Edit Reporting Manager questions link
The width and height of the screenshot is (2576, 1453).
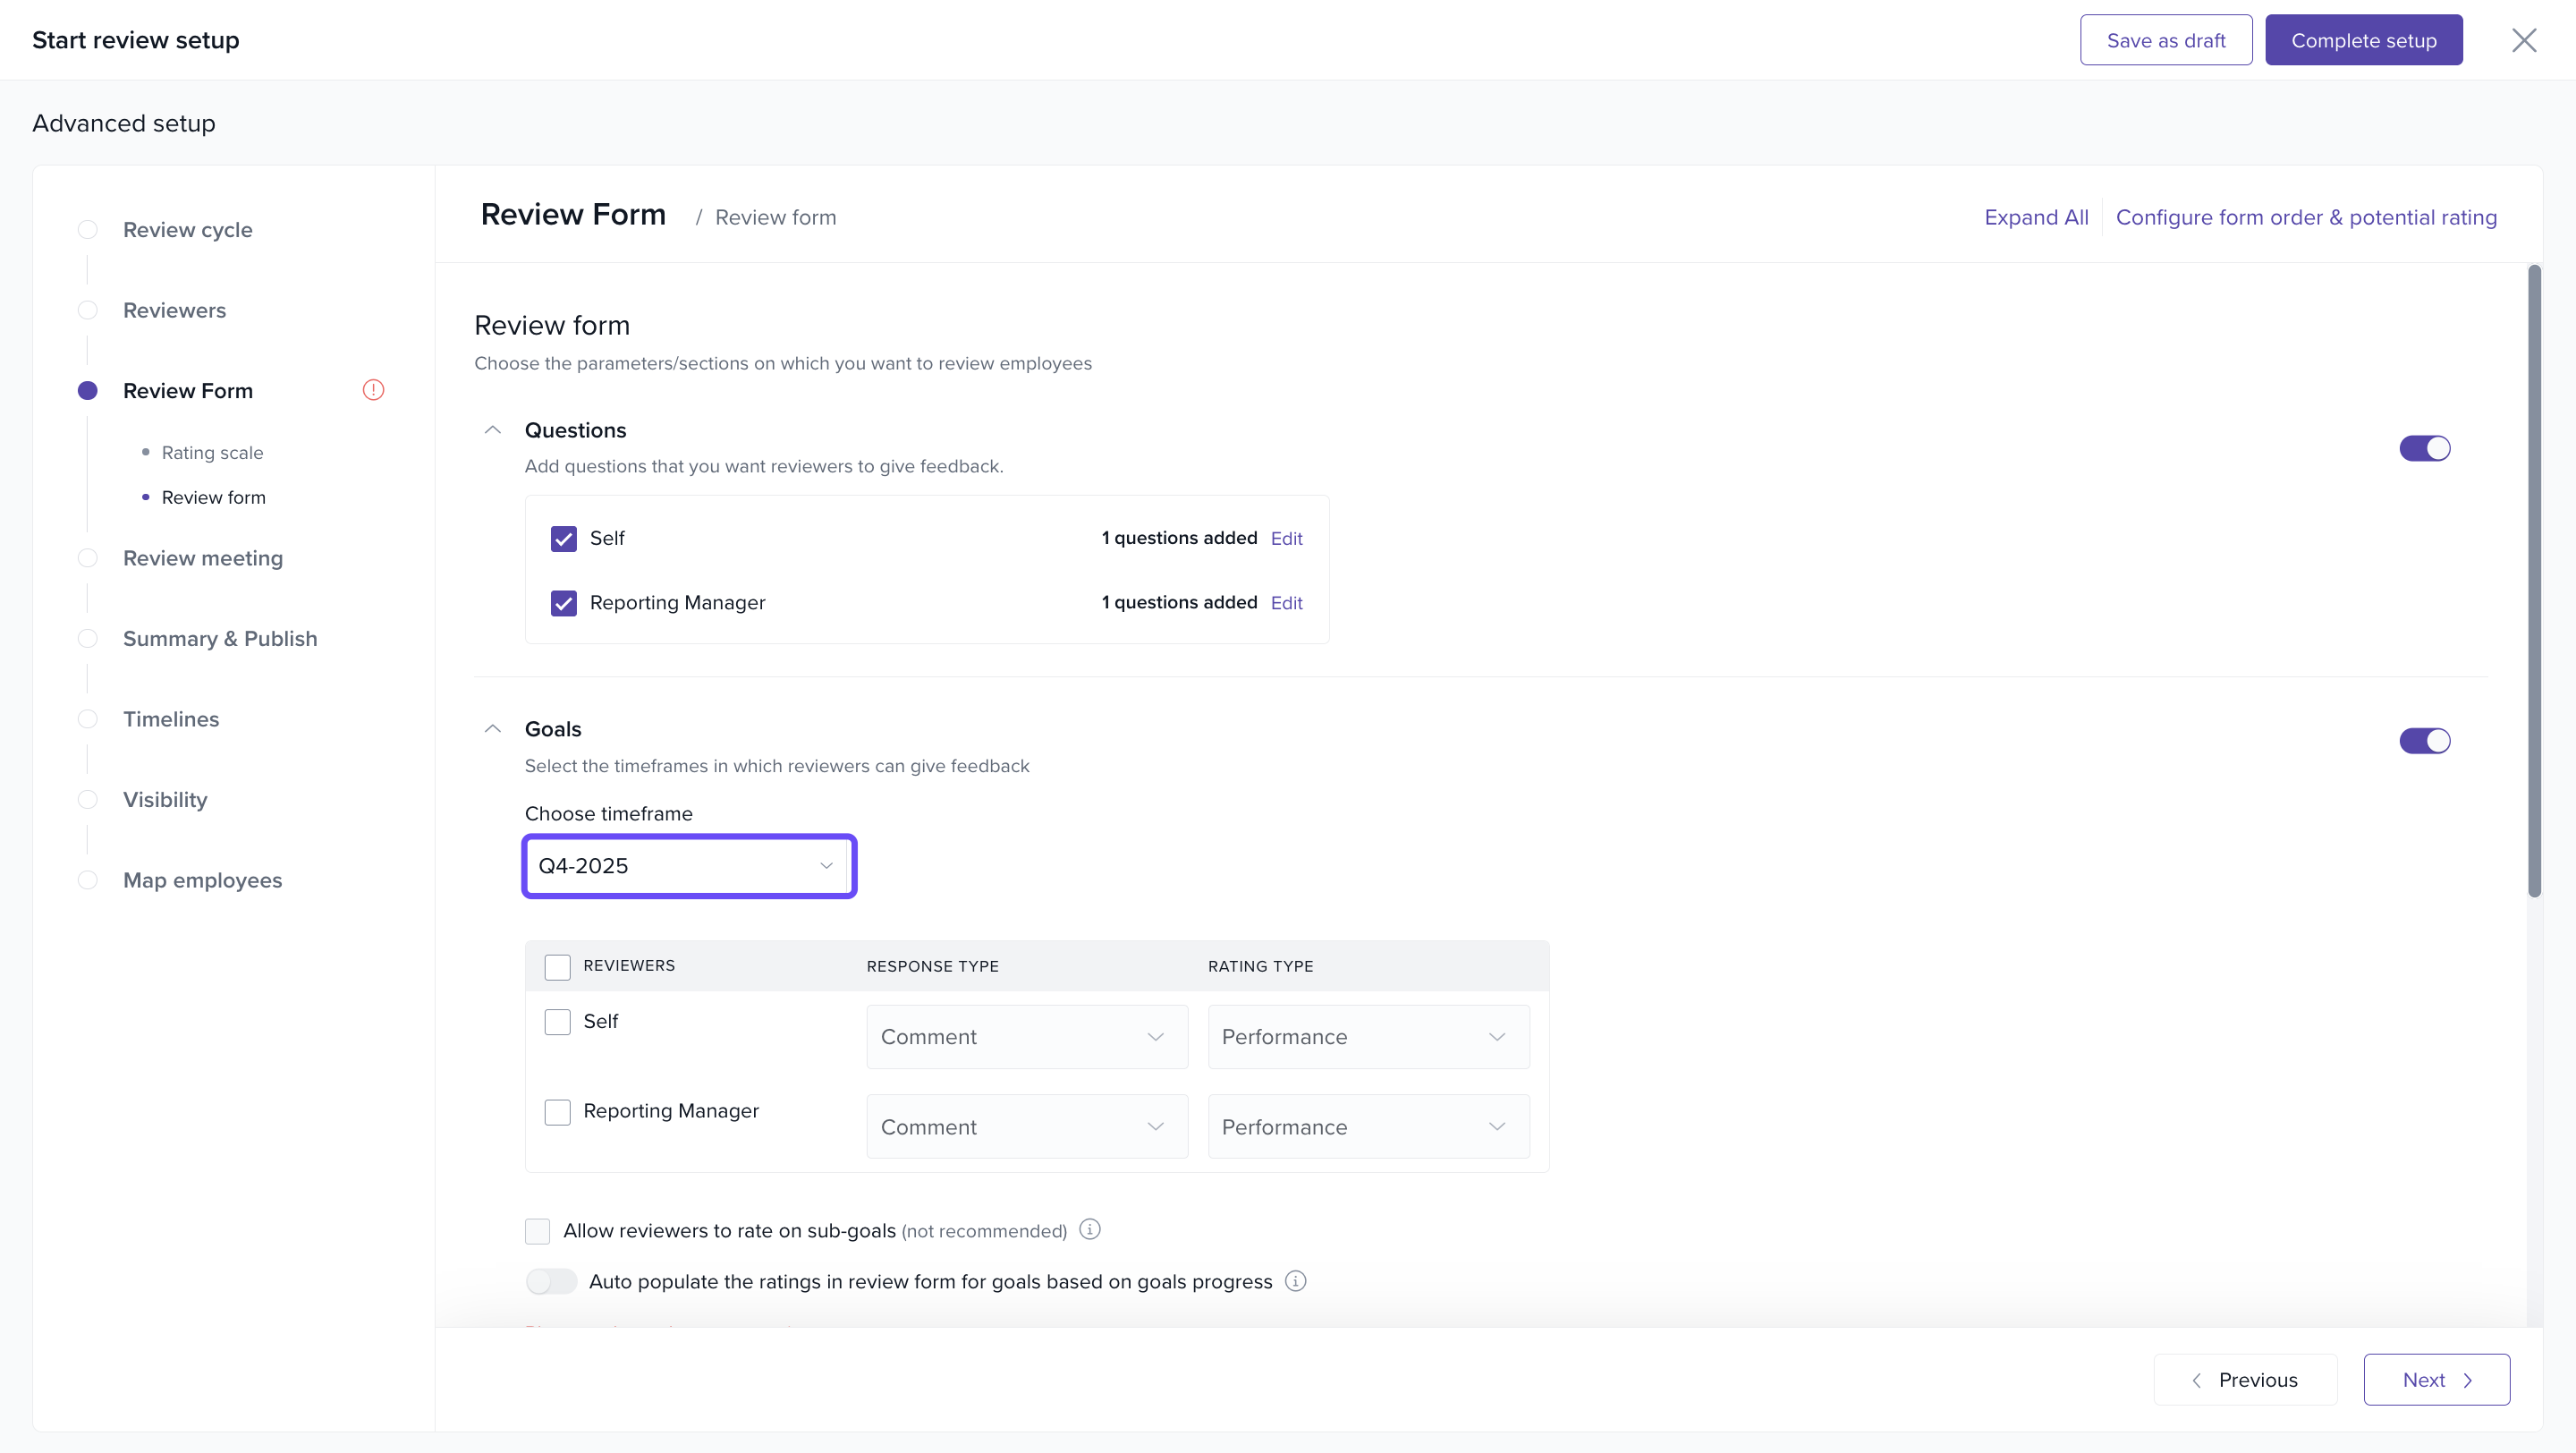(1286, 603)
